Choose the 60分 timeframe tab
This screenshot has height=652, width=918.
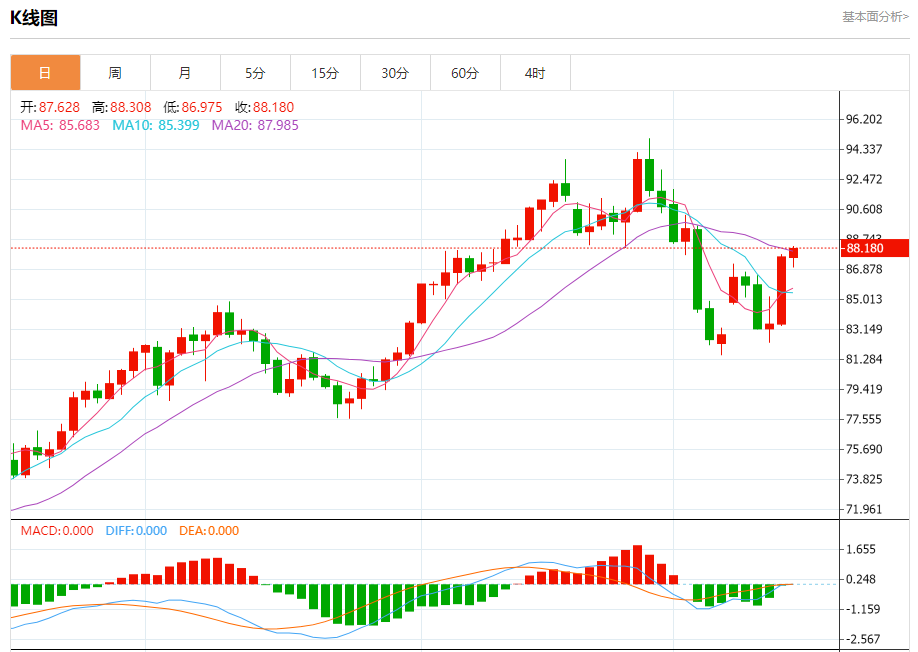point(465,73)
